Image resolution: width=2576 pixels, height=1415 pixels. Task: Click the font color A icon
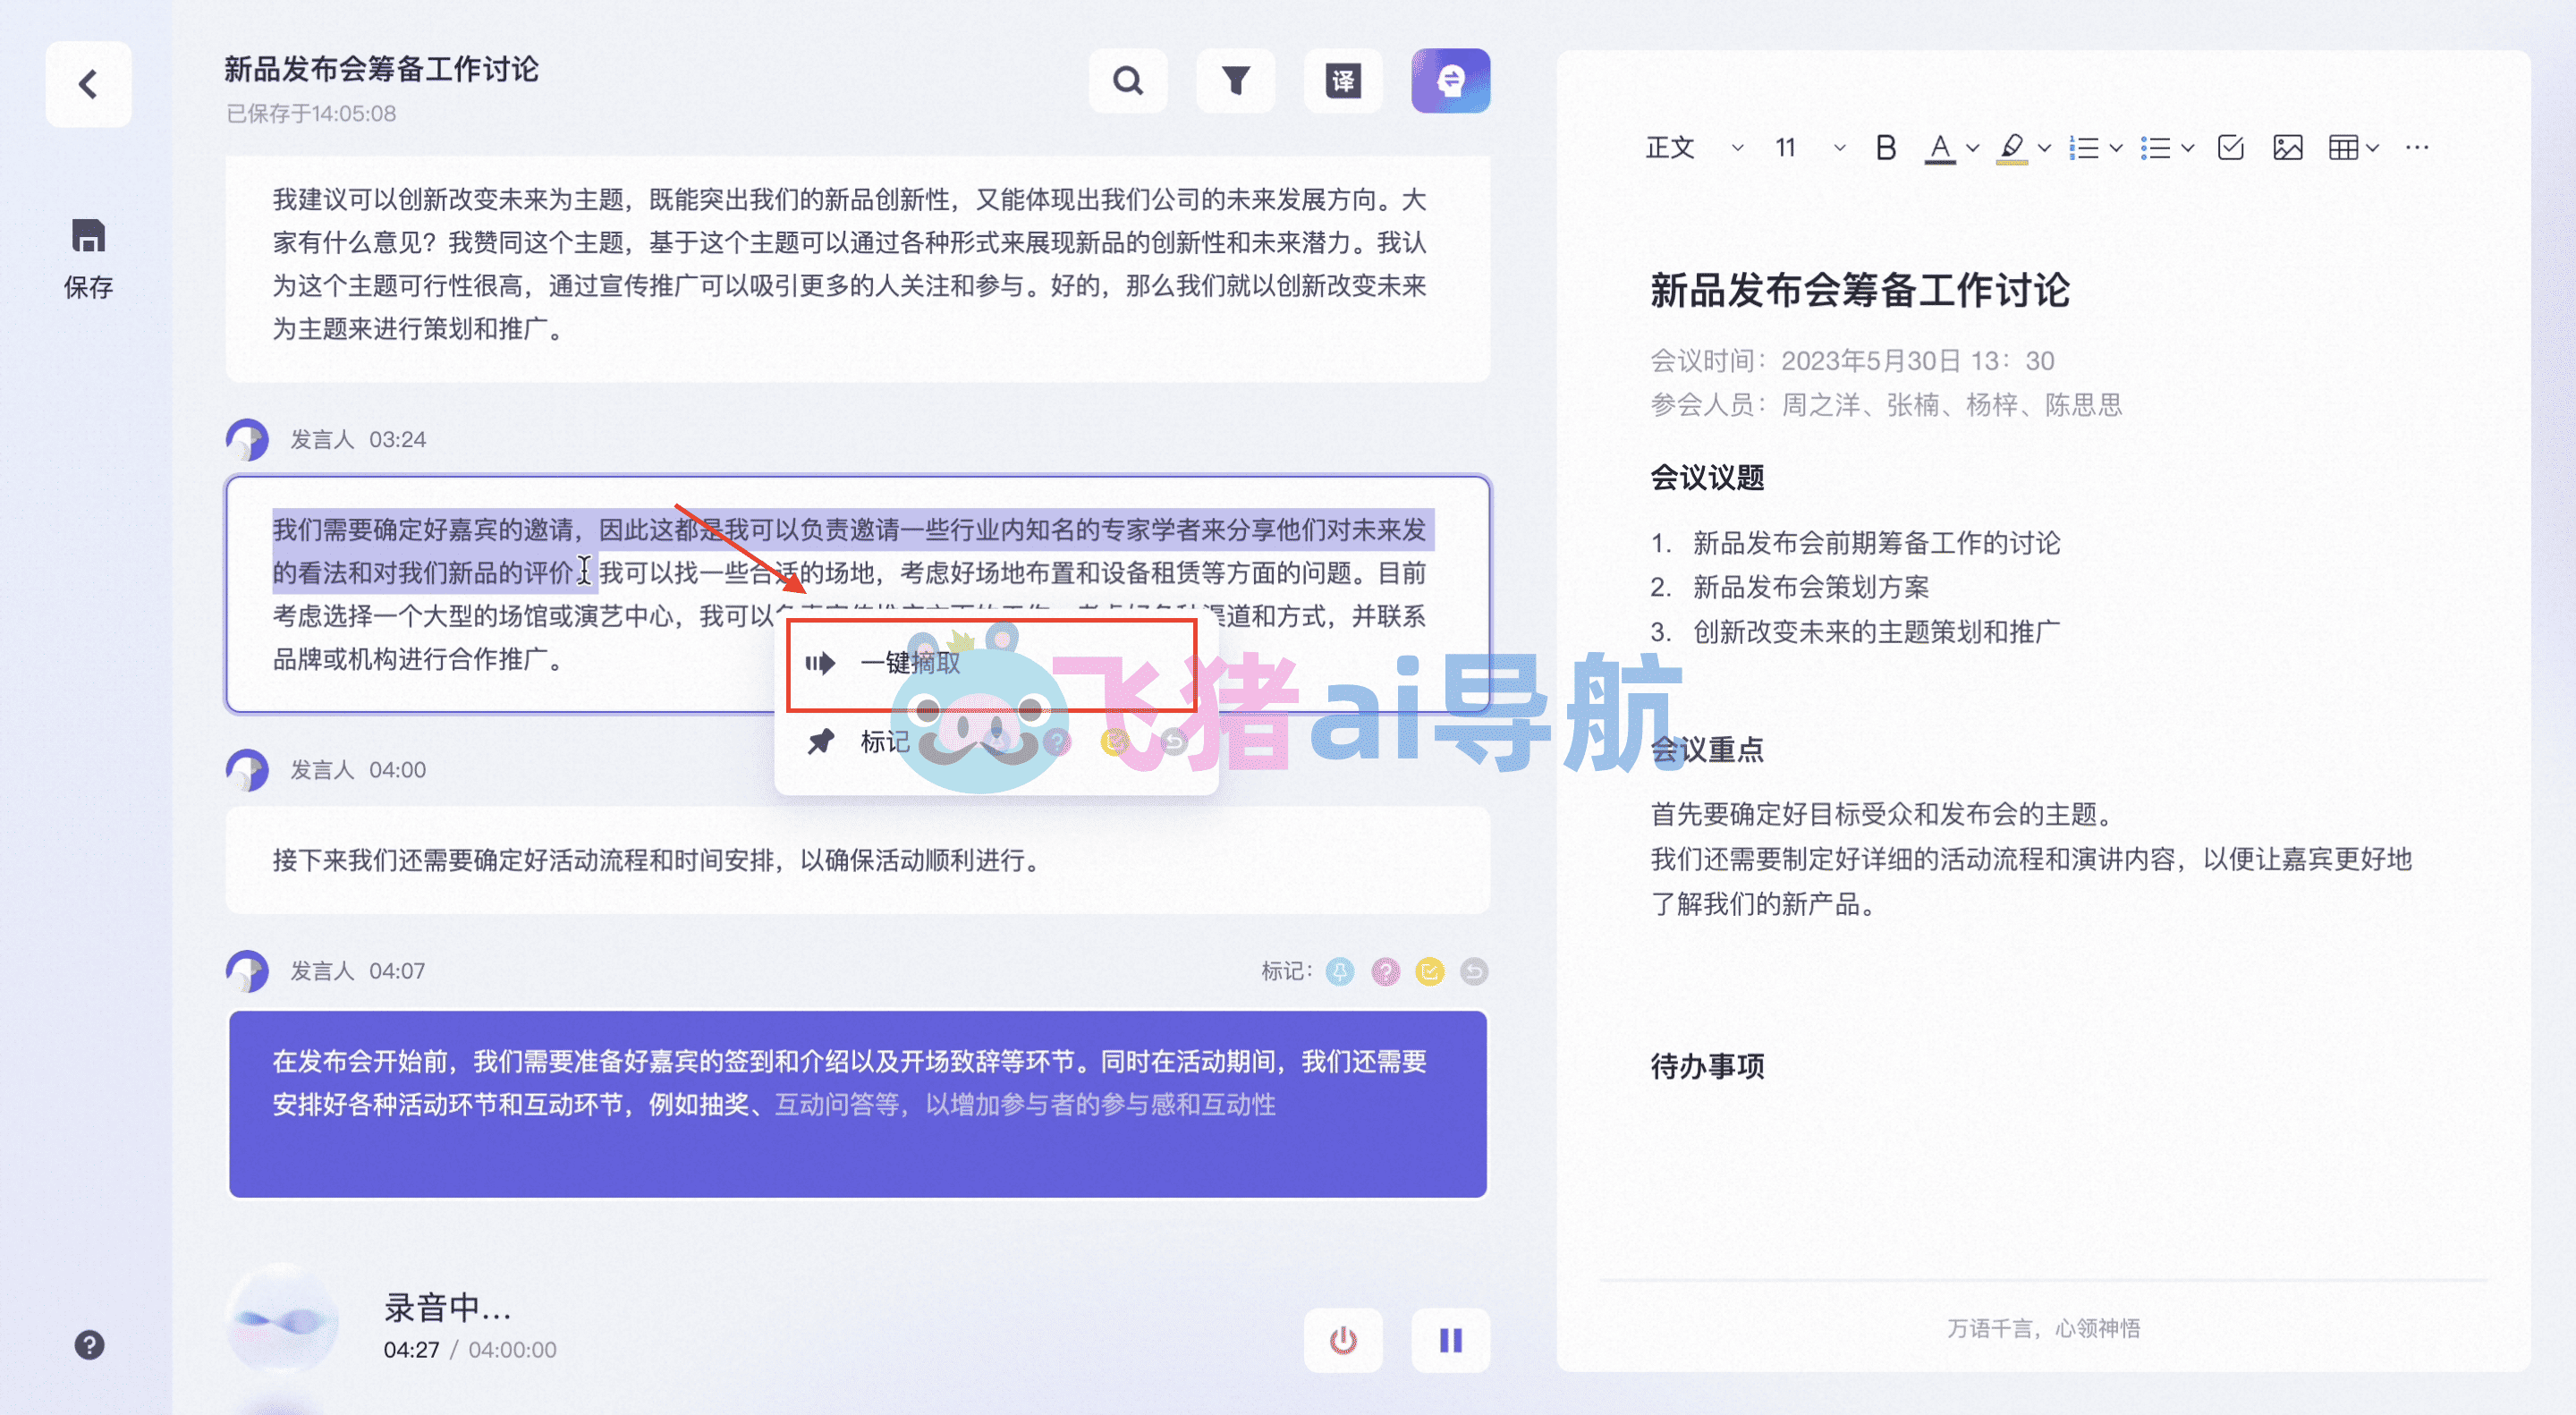point(1940,148)
